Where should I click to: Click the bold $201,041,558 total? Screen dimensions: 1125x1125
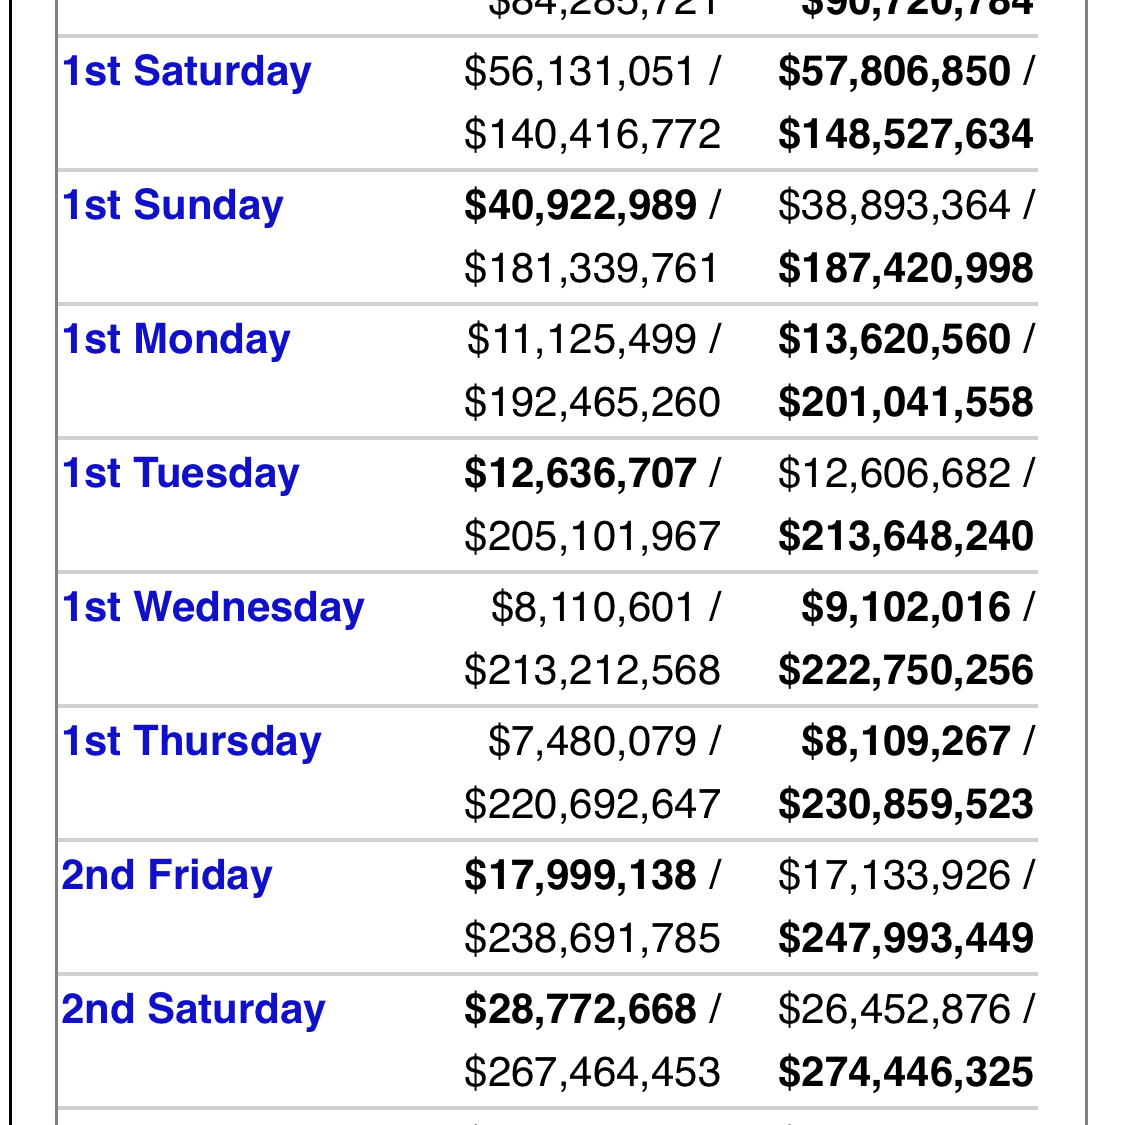pos(905,403)
